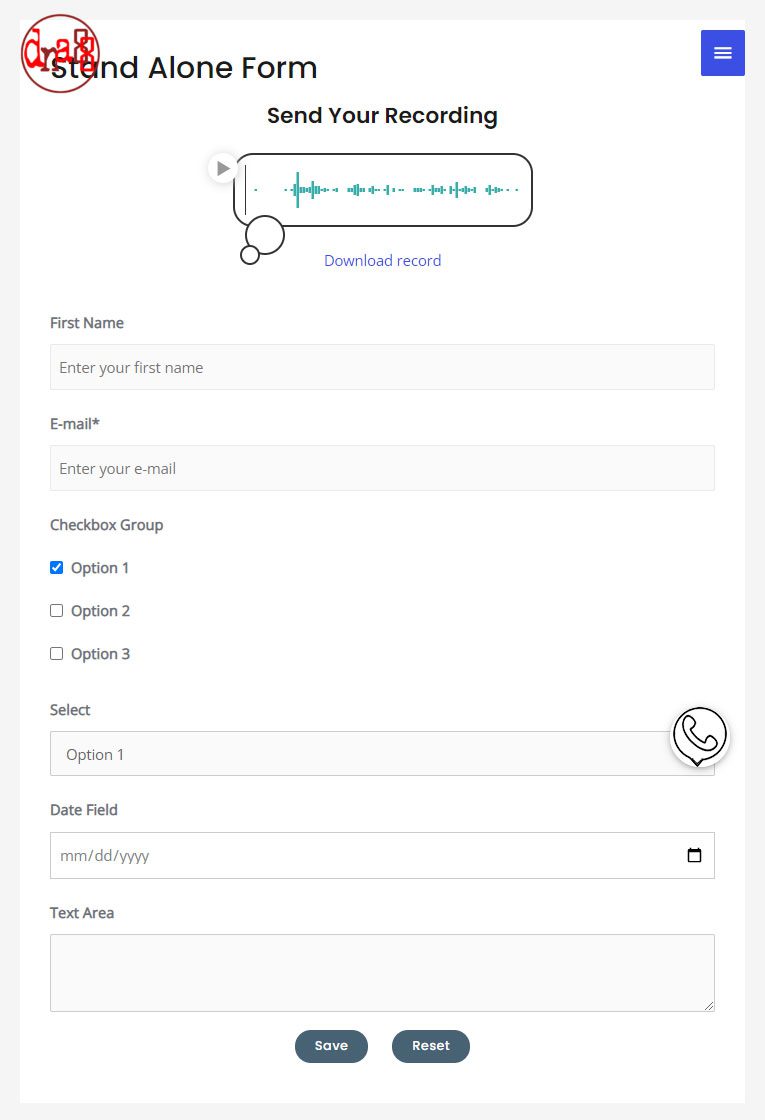
Task: Focus the E-mail input field
Action: (x=382, y=468)
